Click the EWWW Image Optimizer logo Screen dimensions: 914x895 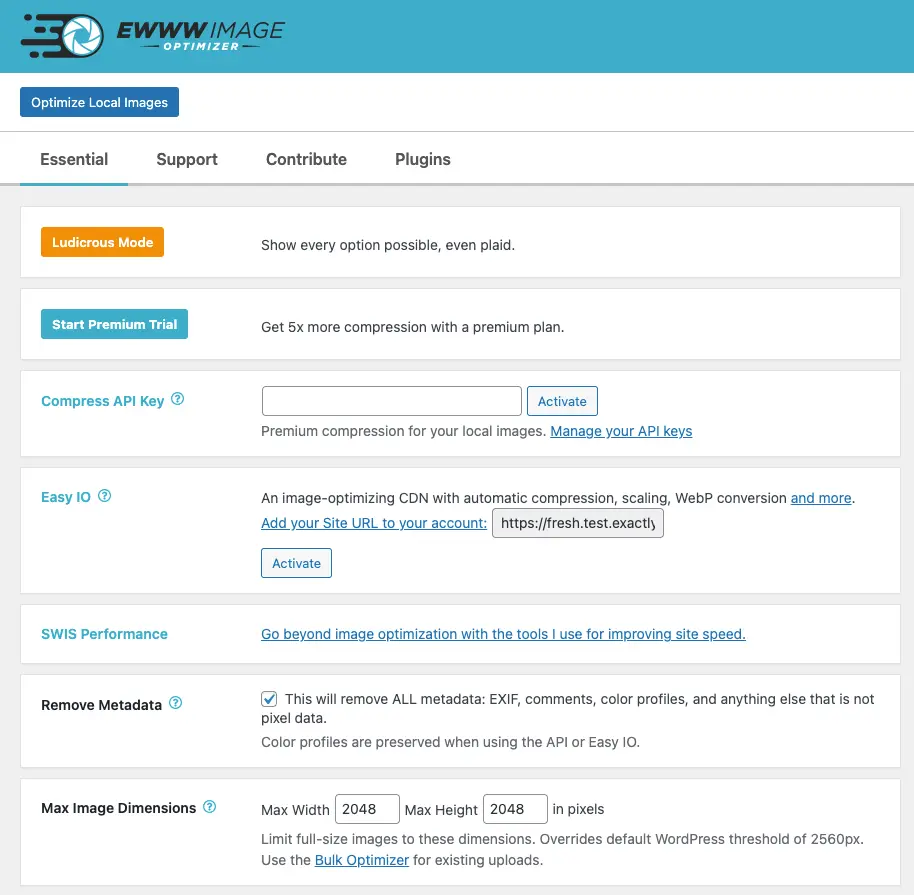153,36
